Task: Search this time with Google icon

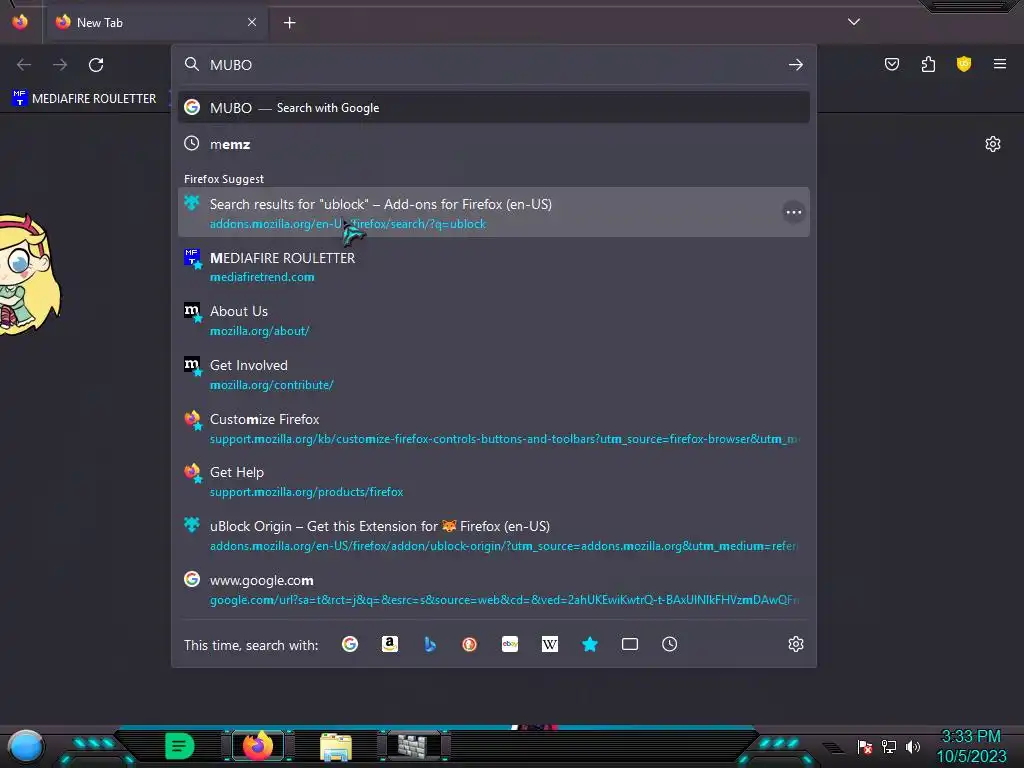Action: point(350,645)
